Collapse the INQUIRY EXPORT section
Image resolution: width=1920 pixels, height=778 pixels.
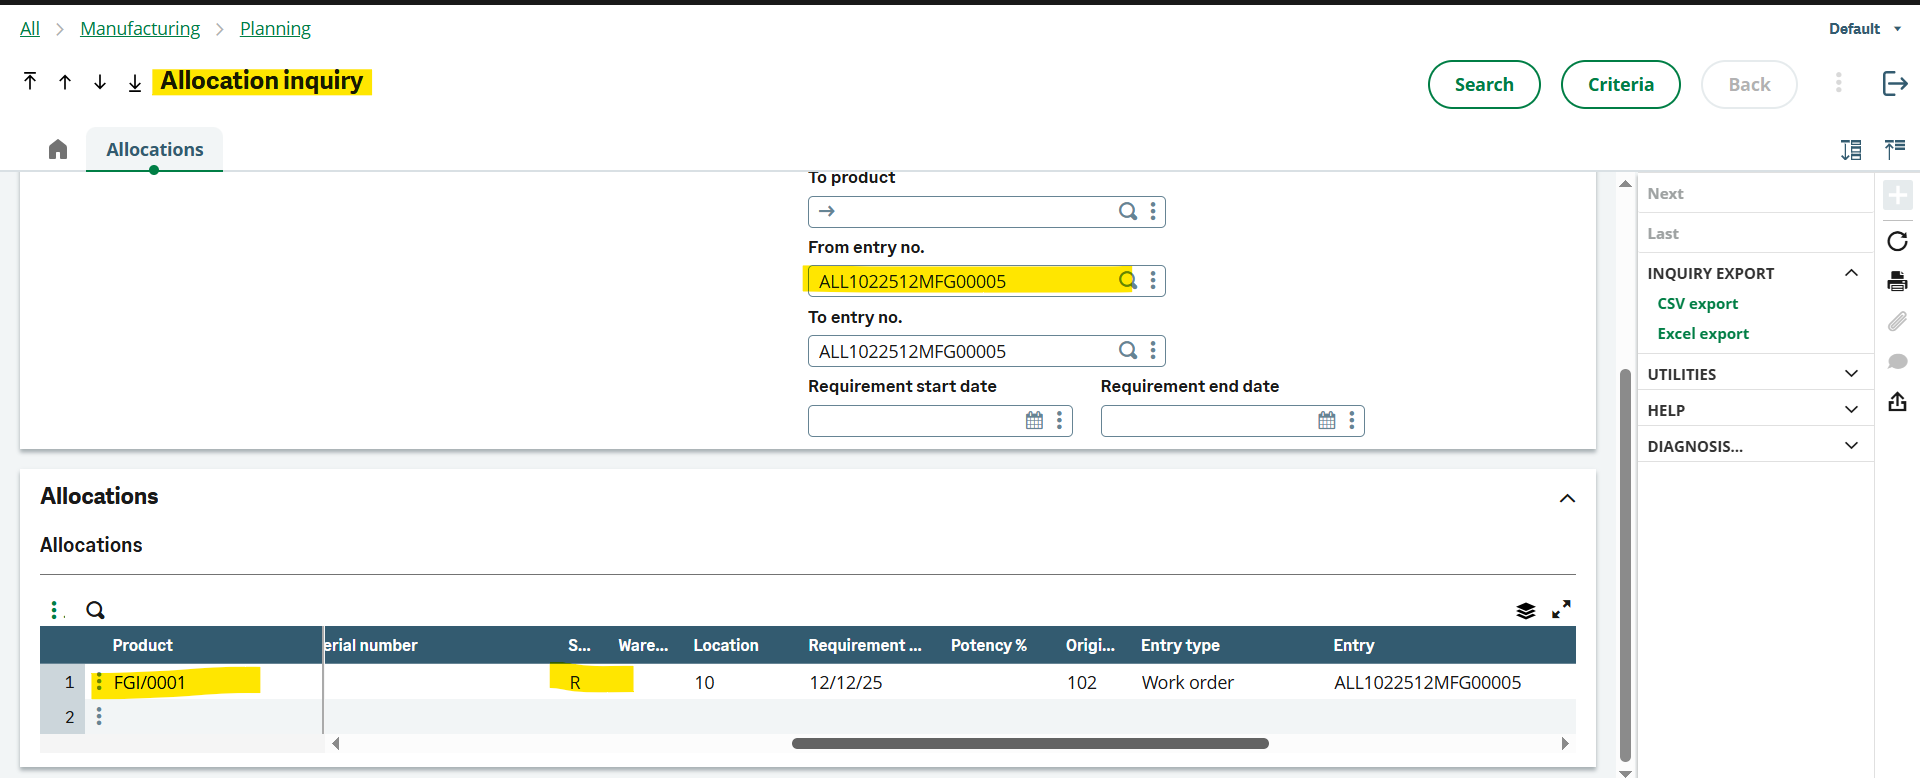click(1851, 273)
